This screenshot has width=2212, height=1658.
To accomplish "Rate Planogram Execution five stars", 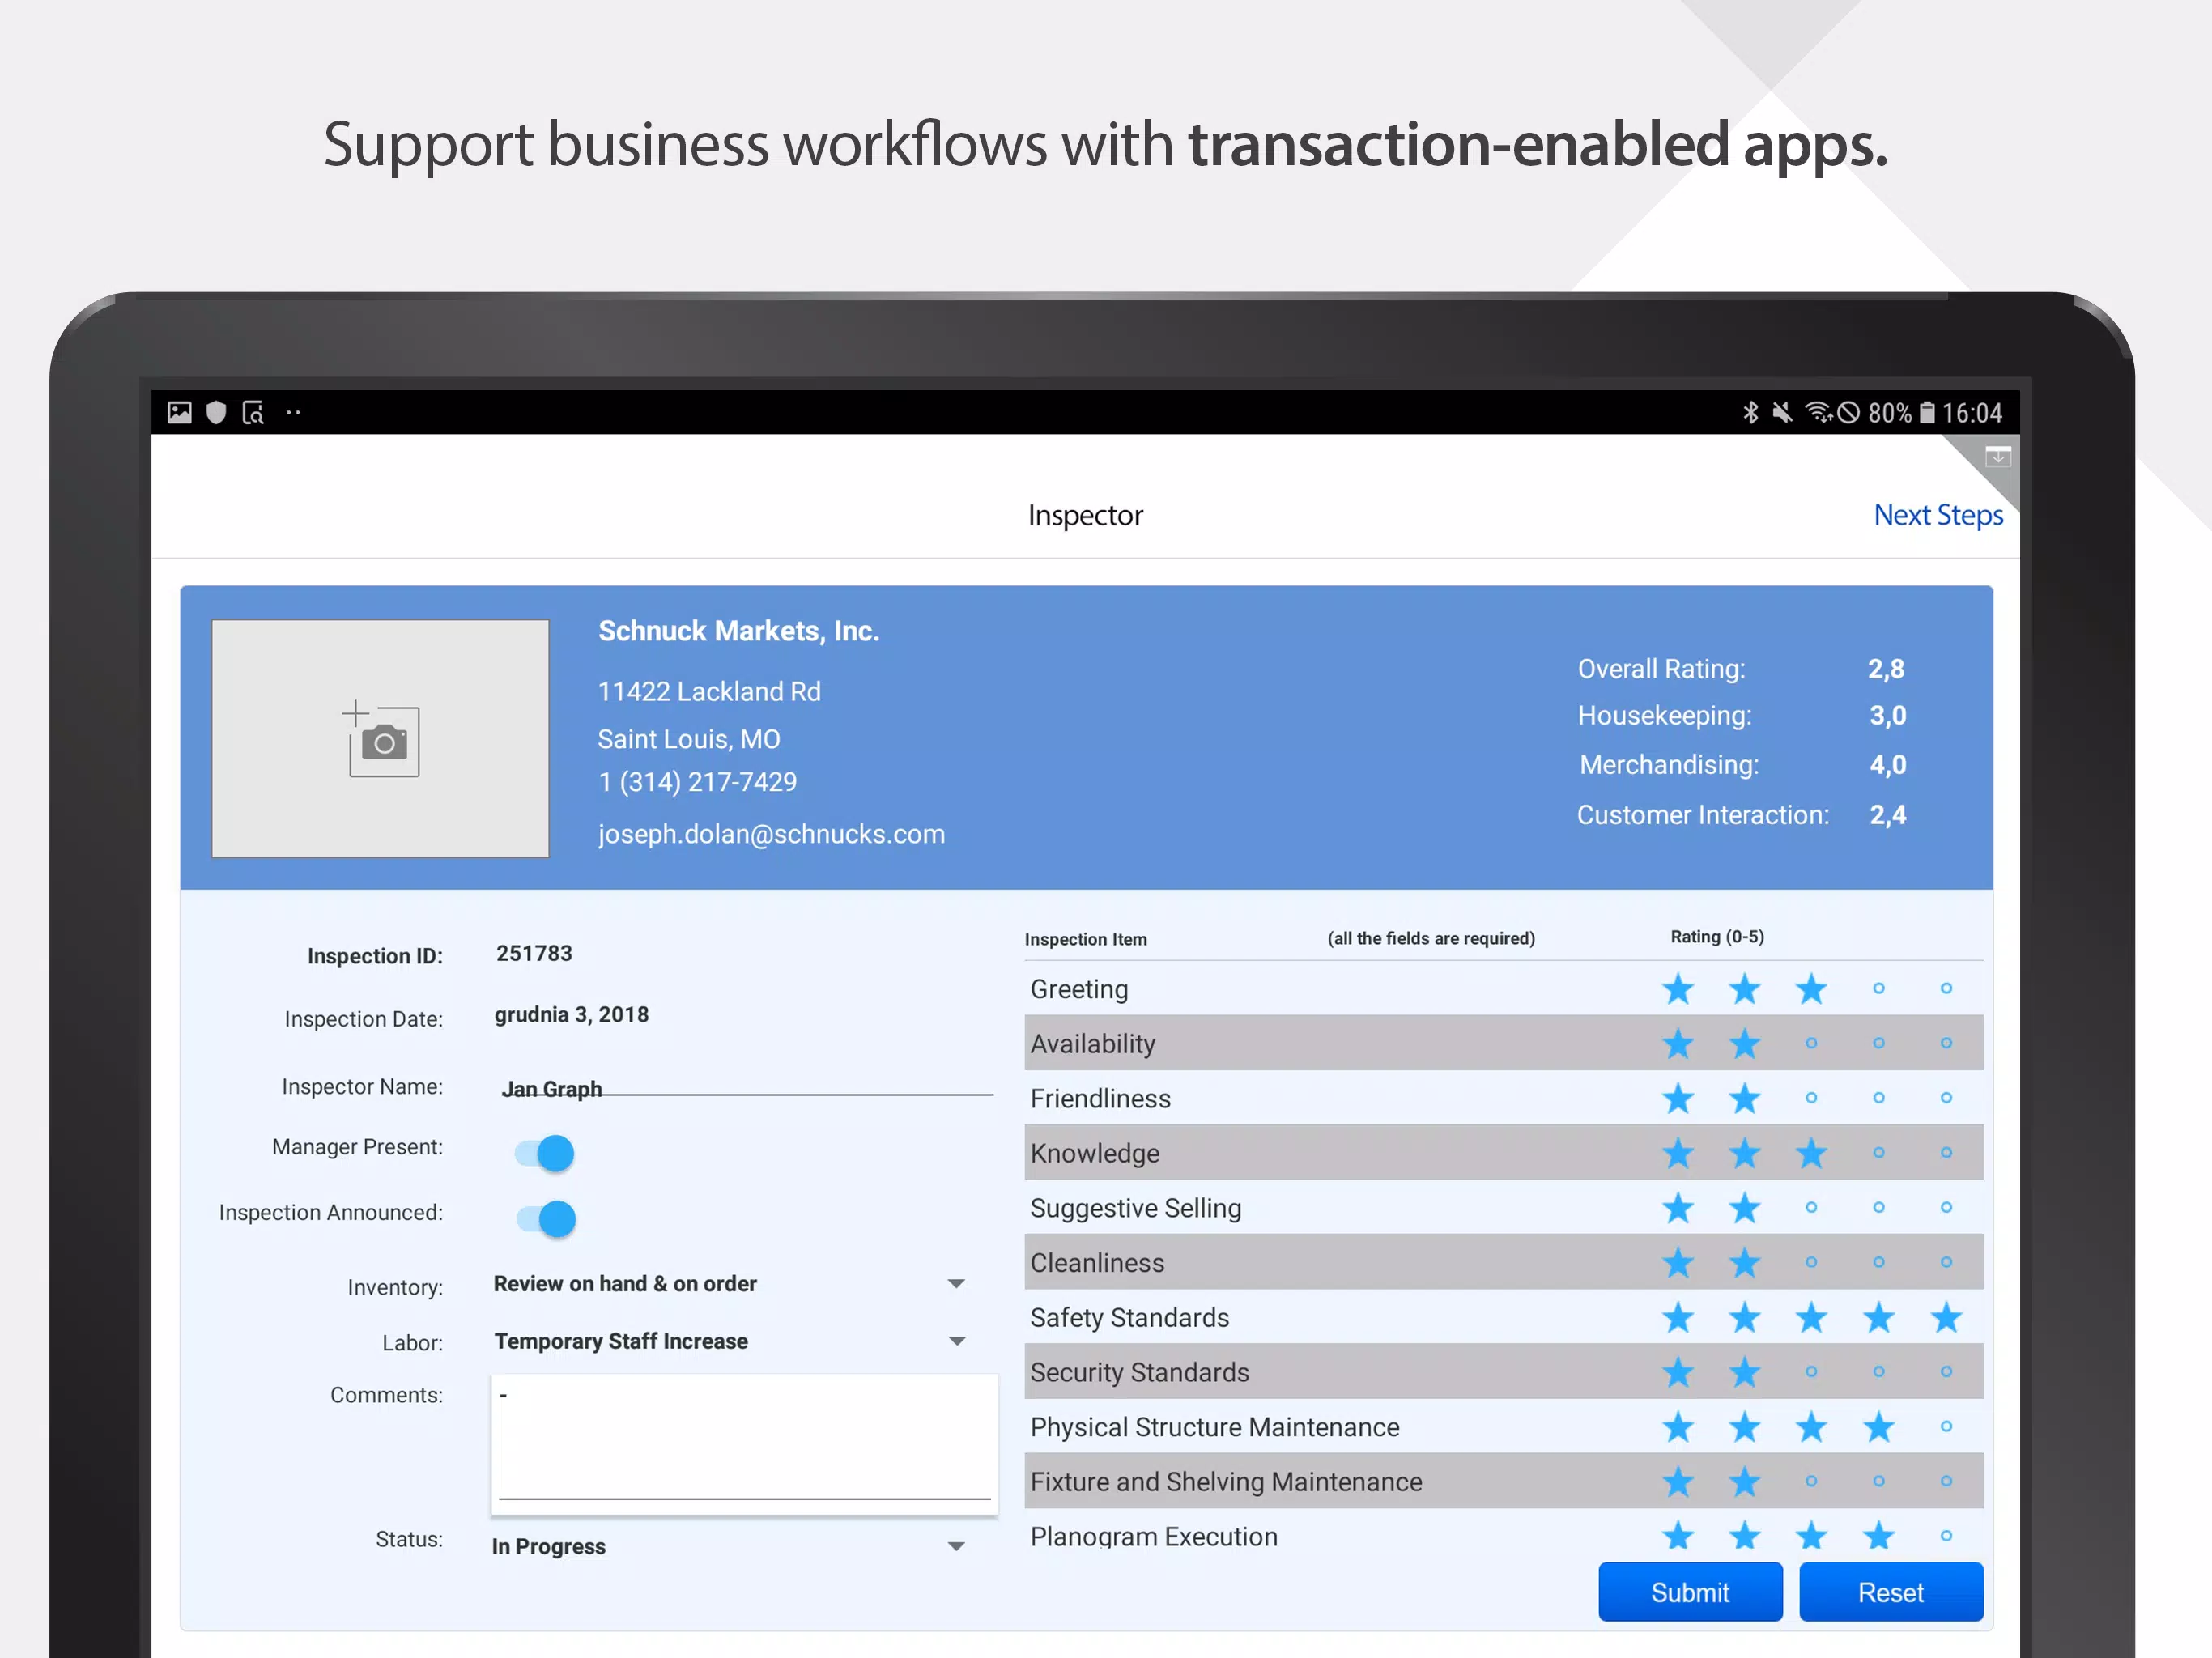I will (x=1945, y=1535).
